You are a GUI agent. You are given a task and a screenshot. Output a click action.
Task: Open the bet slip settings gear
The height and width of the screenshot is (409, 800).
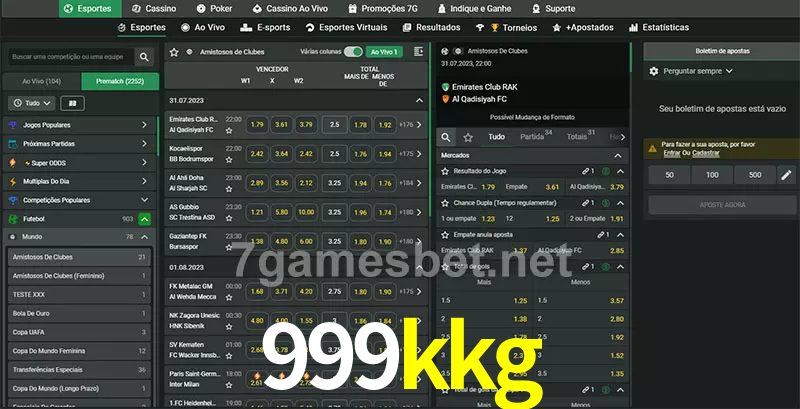point(654,71)
